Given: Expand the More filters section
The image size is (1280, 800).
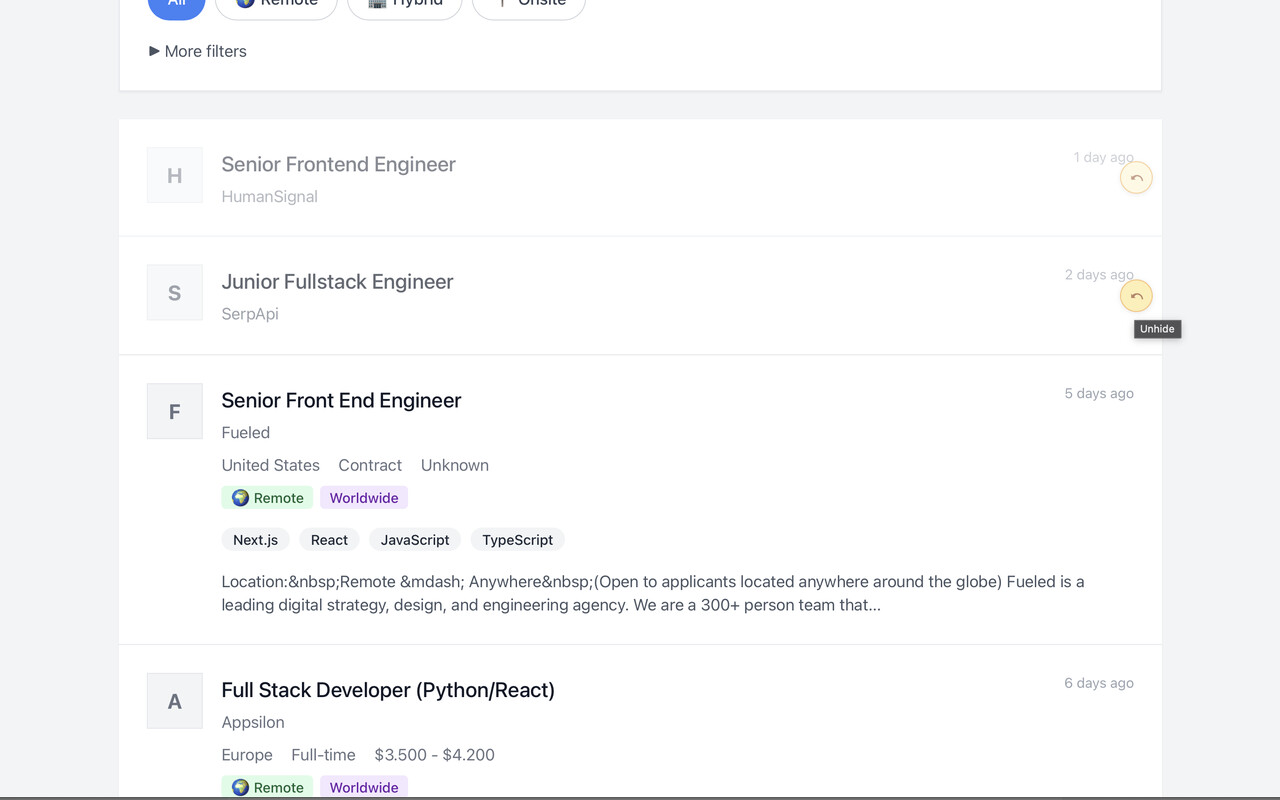Looking at the screenshot, I should (197, 51).
